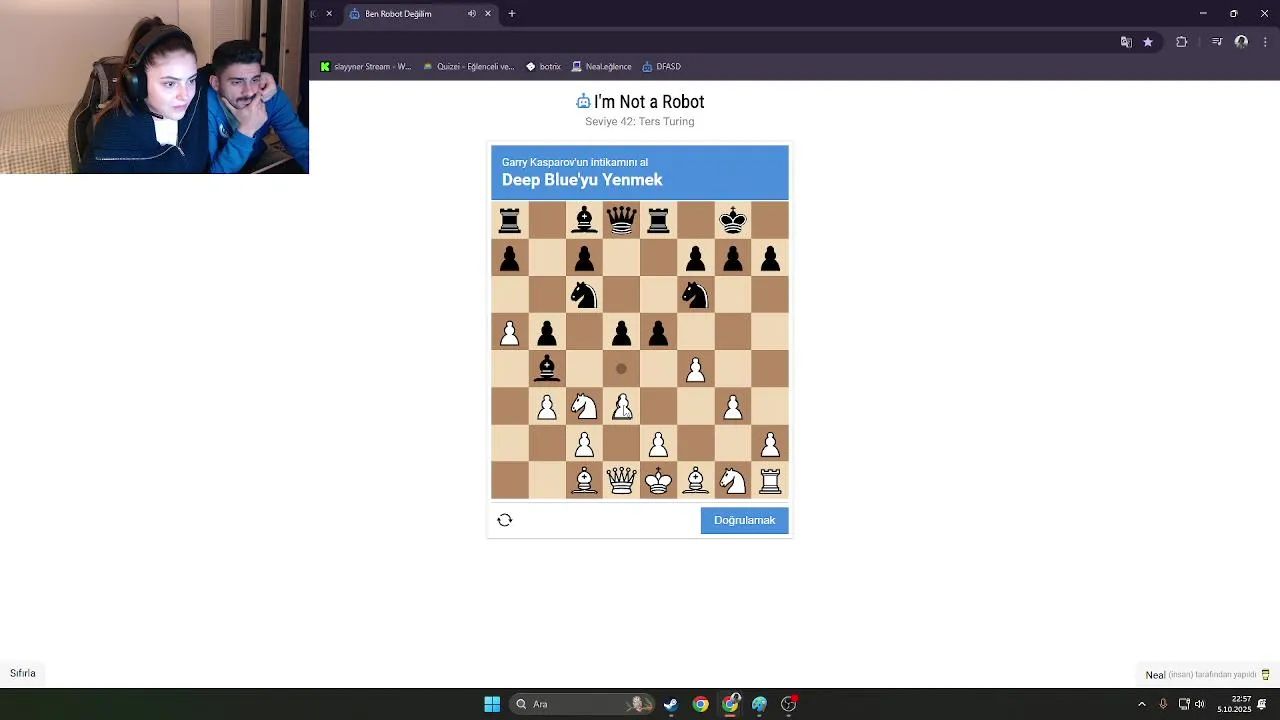Image resolution: width=1280 pixels, height=720 pixels.
Task: Select the white pawn on f4
Action: click(696, 369)
